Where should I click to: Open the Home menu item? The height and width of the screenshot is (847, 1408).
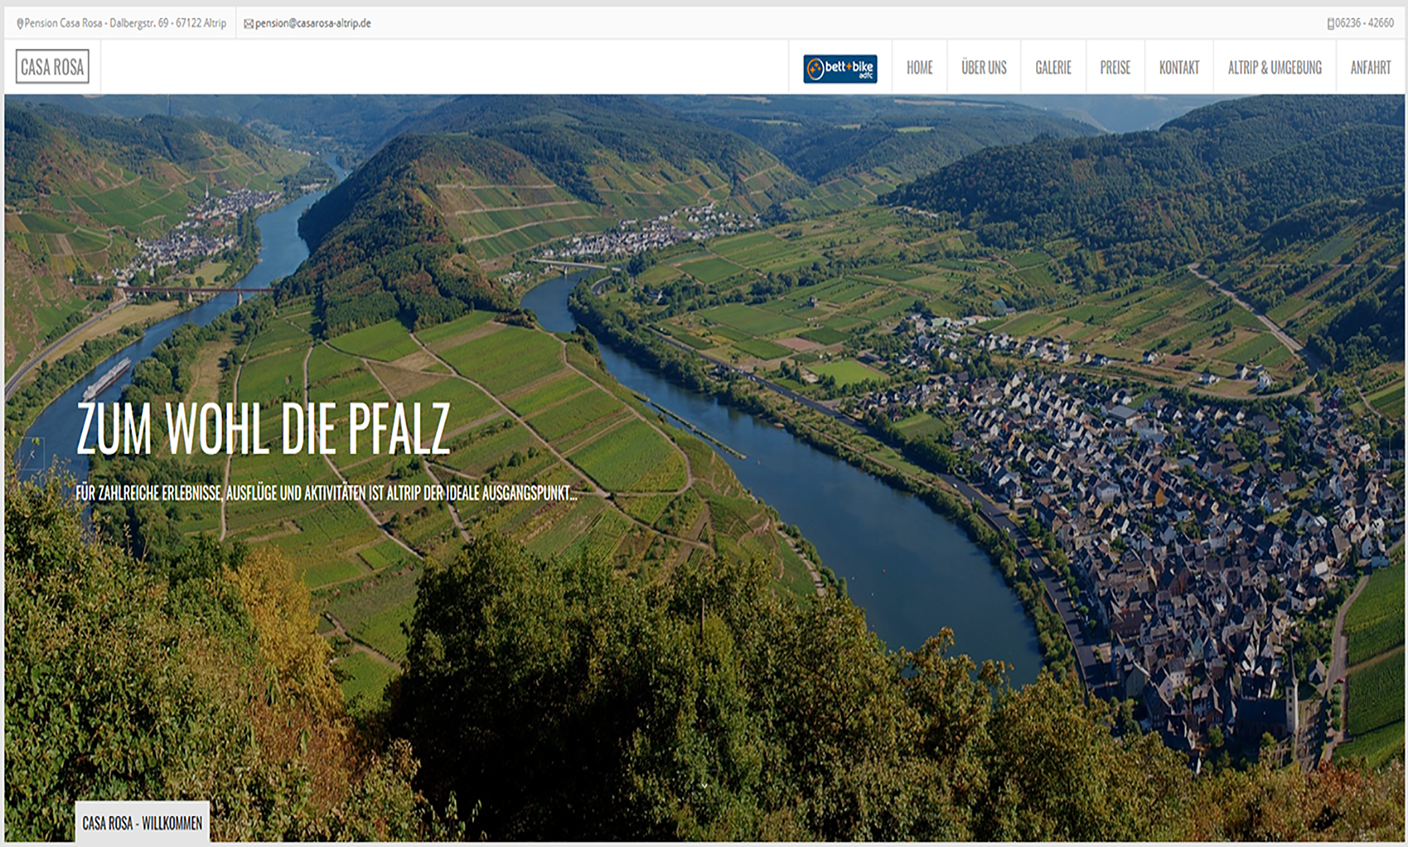tap(919, 67)
